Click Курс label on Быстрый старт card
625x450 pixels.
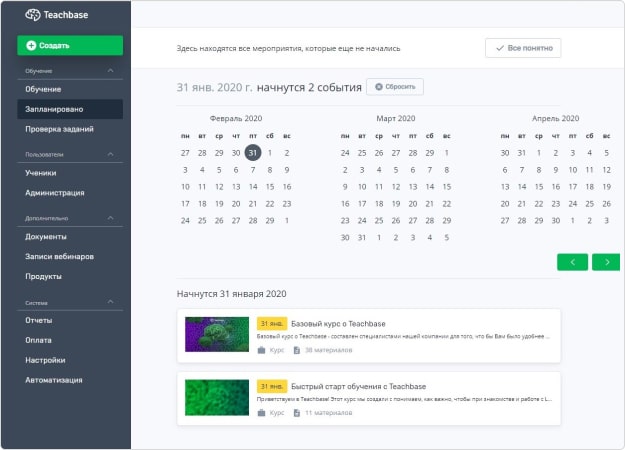coord(277,413)
